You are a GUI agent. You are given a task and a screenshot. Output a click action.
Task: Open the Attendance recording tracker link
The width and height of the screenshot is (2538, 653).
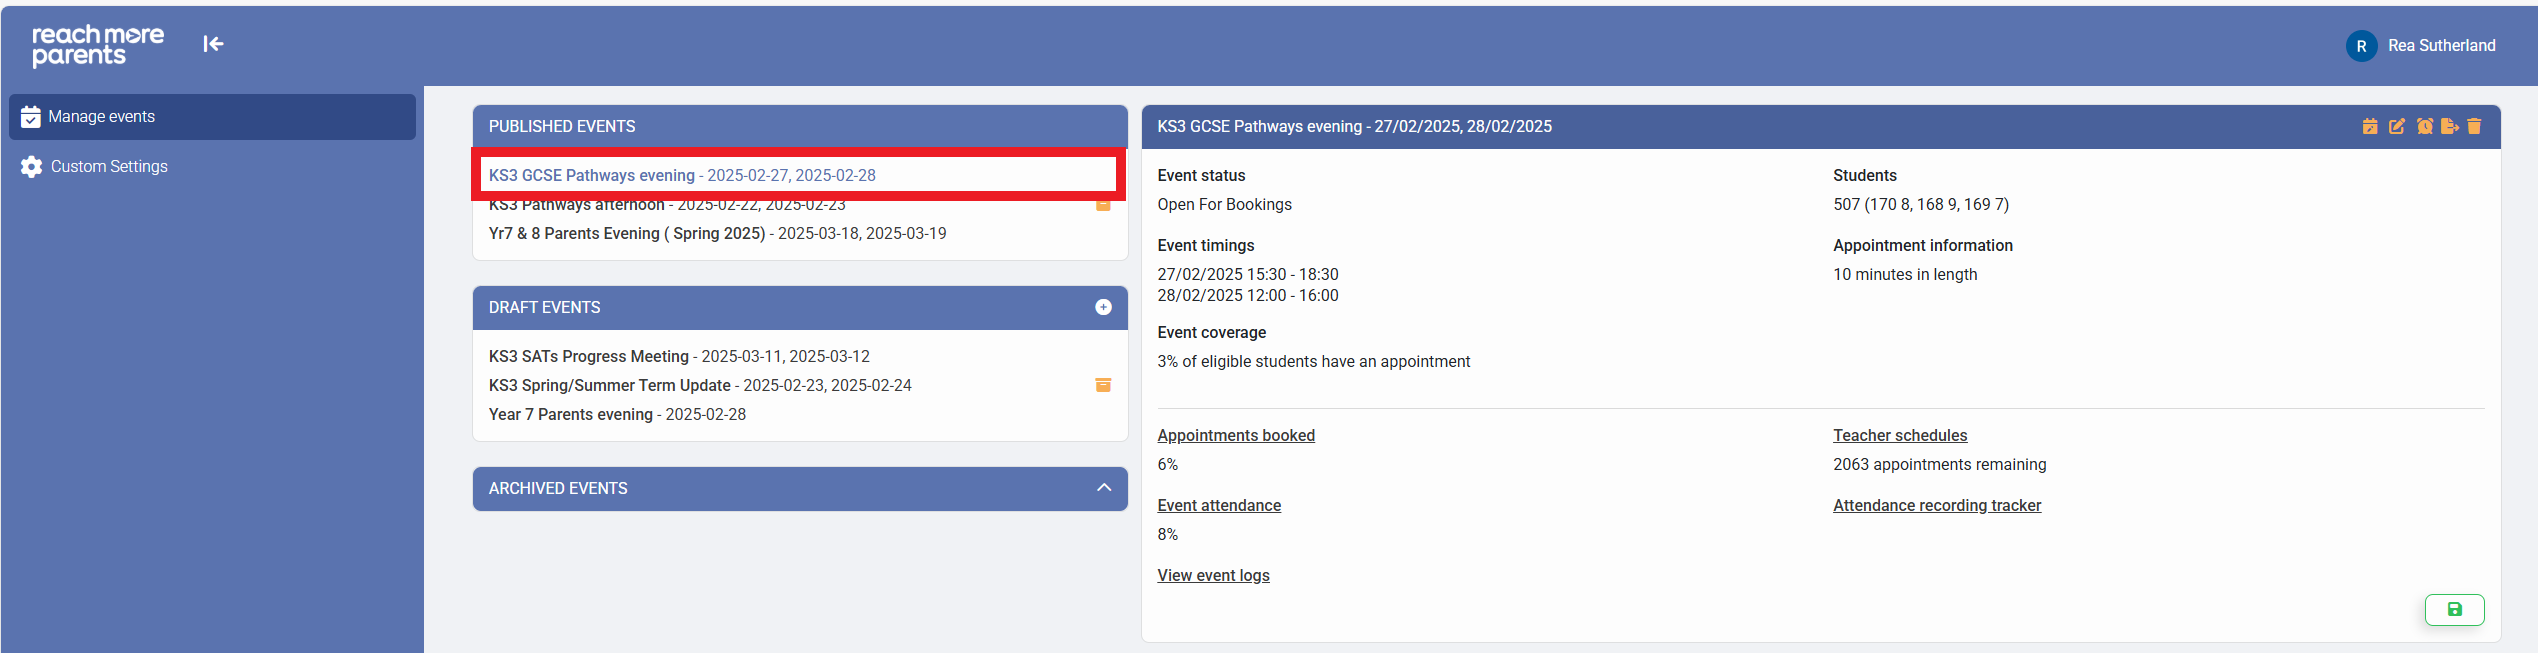pos(1936,505)
